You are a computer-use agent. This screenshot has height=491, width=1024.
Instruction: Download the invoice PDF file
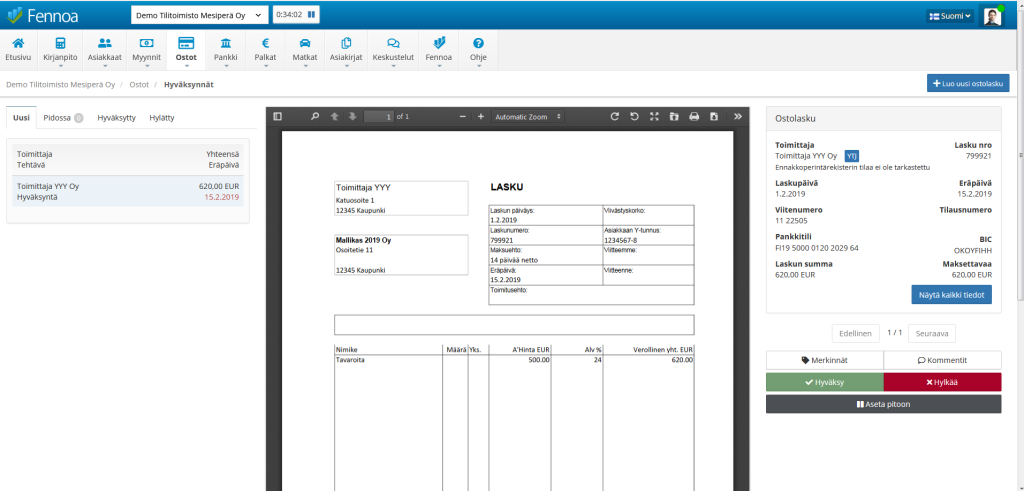click(714, 117)
